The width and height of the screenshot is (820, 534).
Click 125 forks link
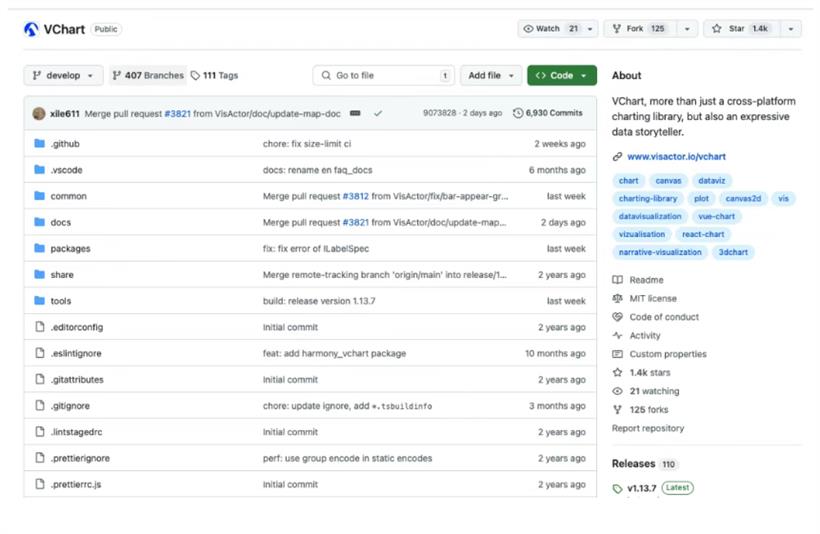coord(649,410)
